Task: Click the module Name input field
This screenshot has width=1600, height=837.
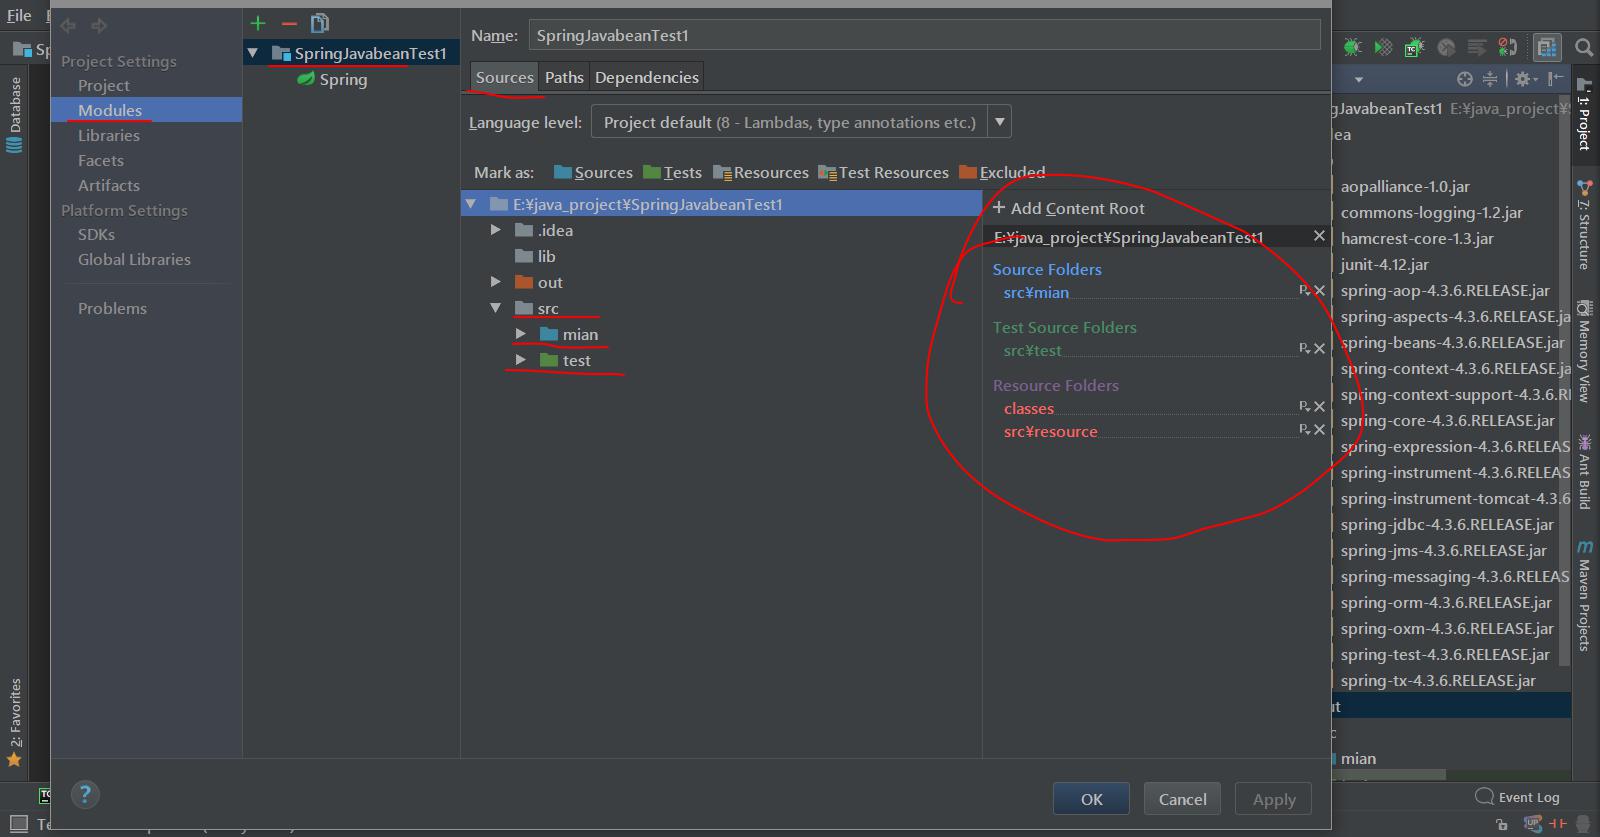Action: [924, 35]
